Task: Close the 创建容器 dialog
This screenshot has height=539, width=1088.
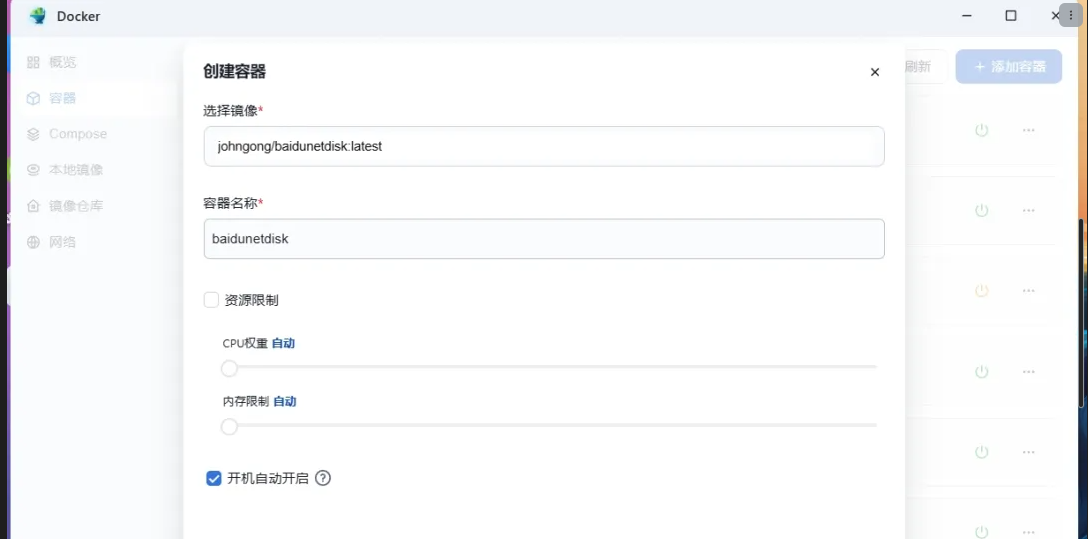Action: click(875, 72)
